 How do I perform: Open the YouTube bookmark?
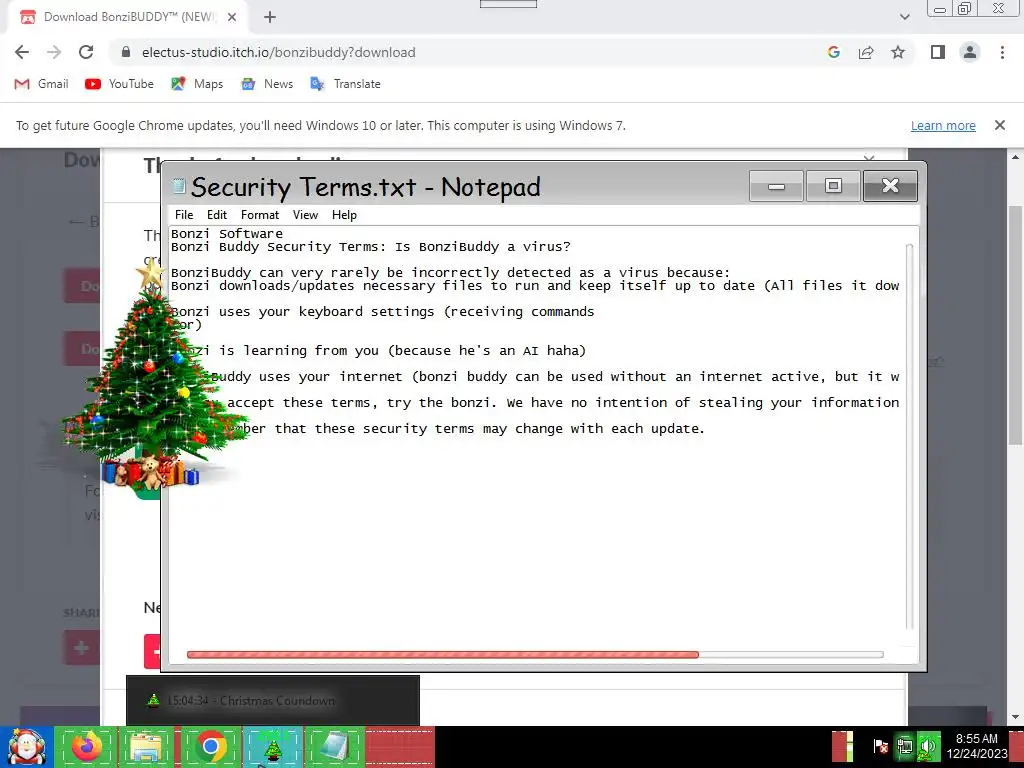(x=120, y=84)
